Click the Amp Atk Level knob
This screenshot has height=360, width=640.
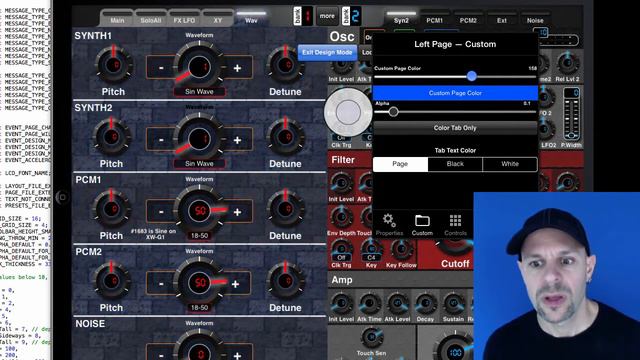click(x=397, y=304)
